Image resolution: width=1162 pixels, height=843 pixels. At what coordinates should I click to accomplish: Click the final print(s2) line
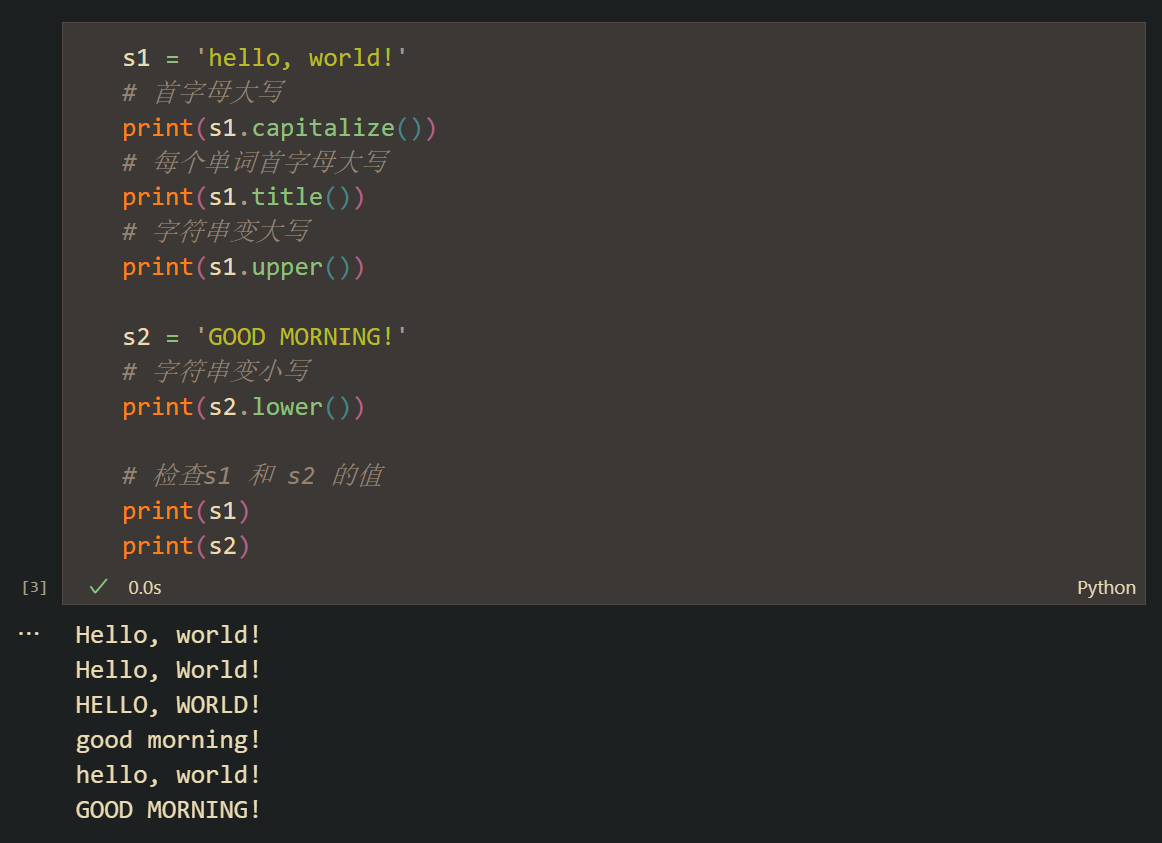click(x=186, y=546)
